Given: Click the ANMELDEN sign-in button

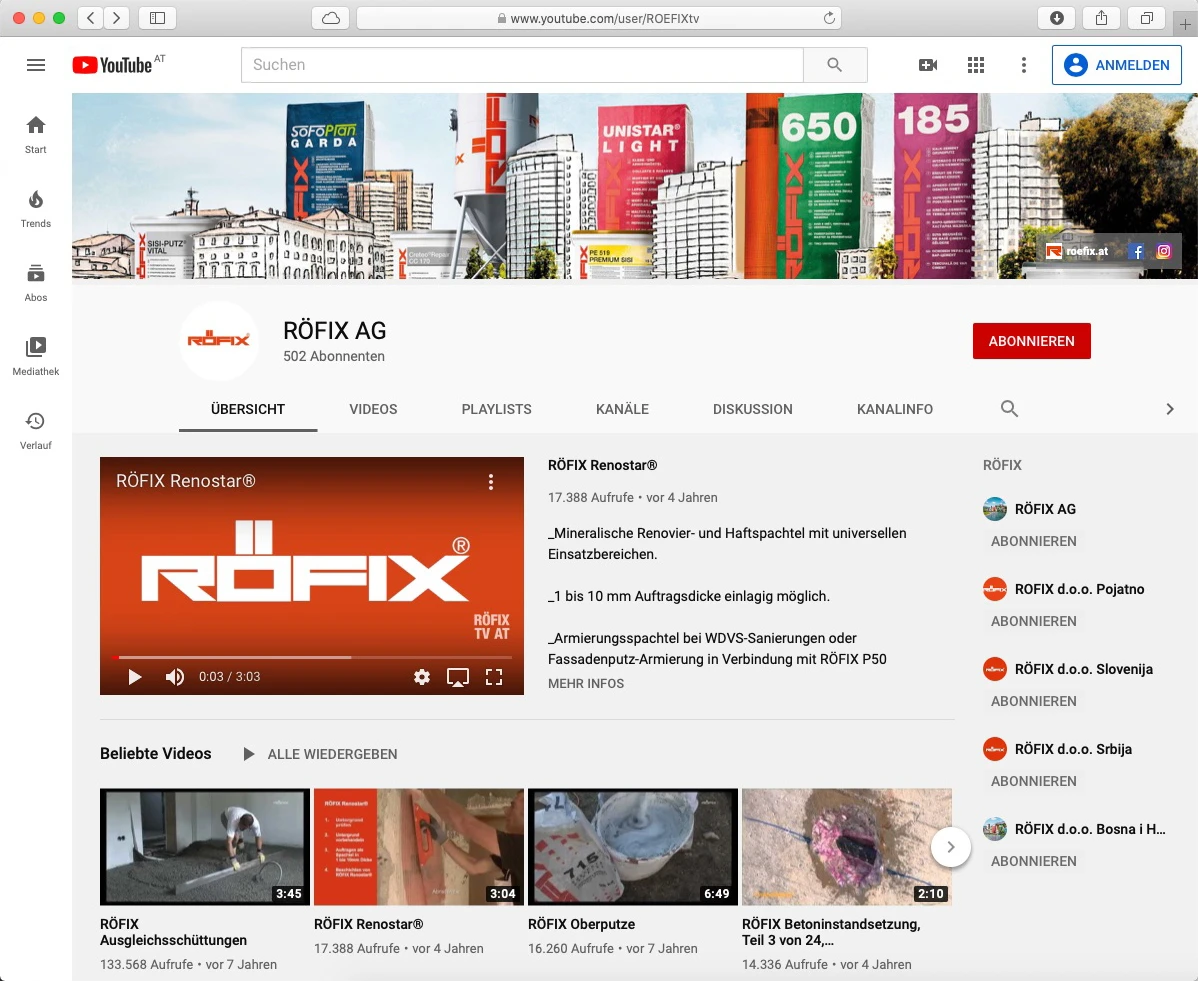Looking at the screenshot, I should tap(1117, 65).
